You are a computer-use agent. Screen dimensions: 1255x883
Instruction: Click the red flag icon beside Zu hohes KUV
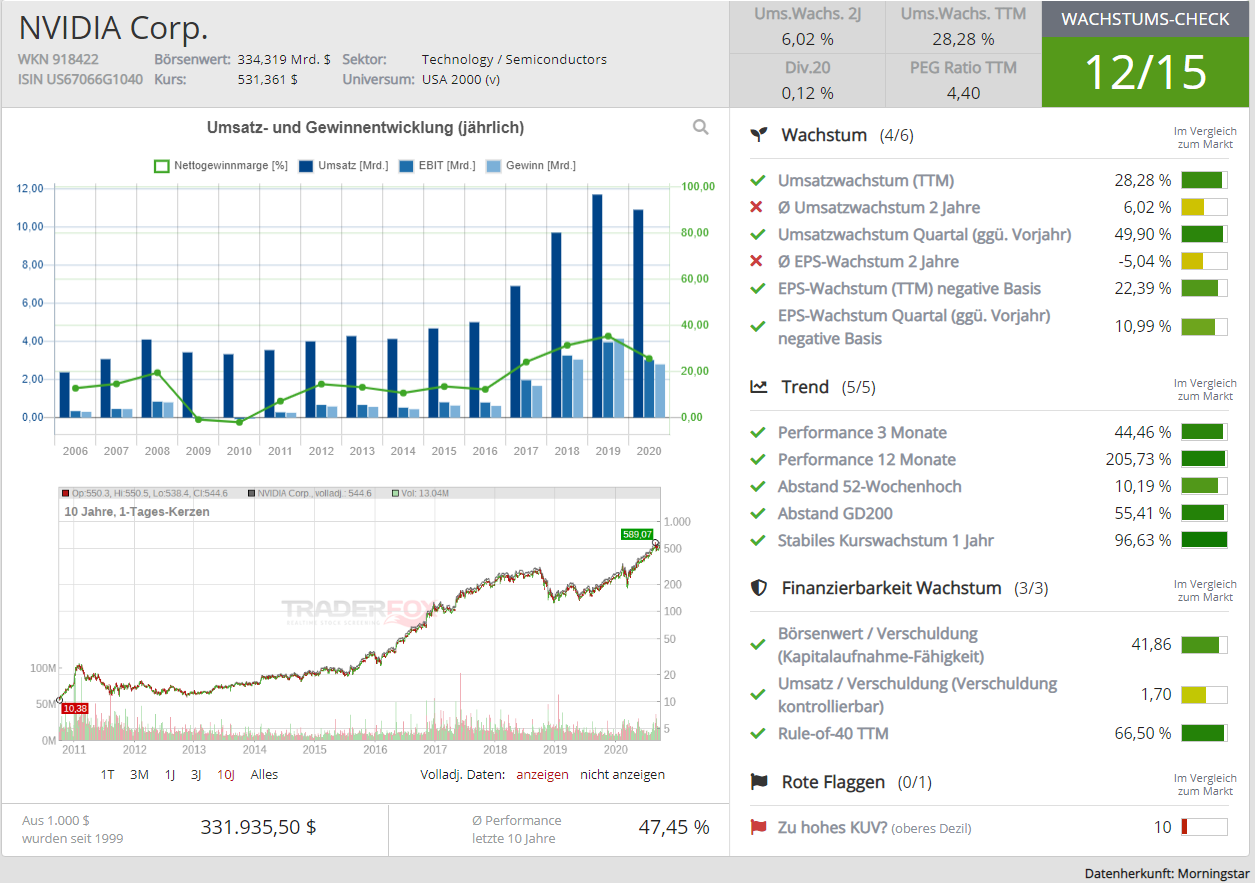coord(758,827)
